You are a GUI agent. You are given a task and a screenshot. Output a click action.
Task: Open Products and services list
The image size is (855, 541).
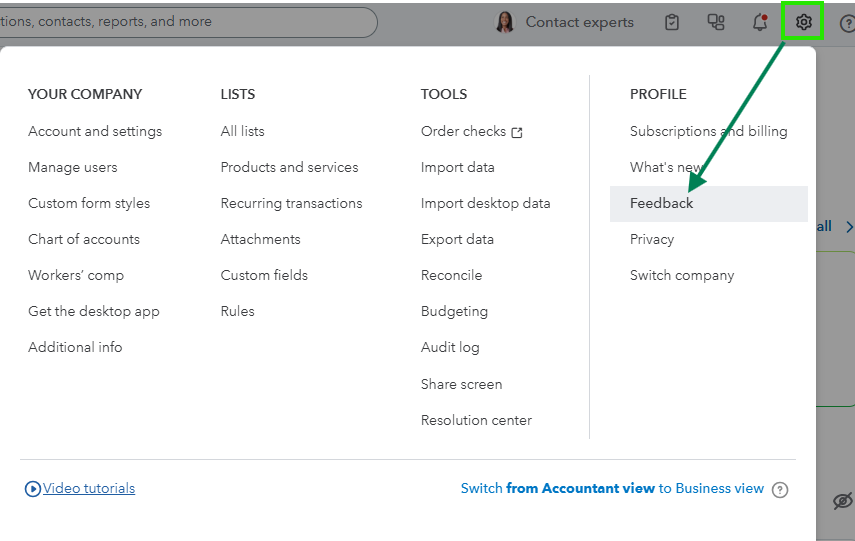pos(289,167)
